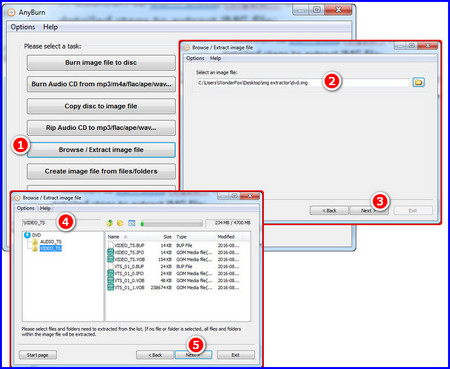The height and width of the screenshot is (369, 450).
Task: Choose Rip Audio CD to mp3/flac/ape/wav
Action: 101,128
